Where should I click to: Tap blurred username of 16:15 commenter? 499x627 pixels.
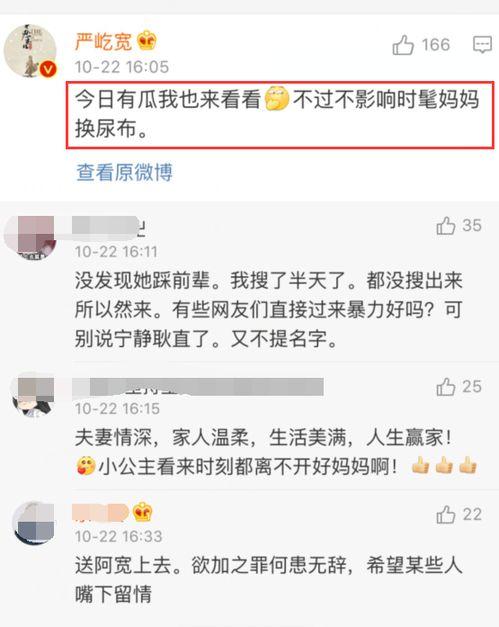[x=198, y=387]
